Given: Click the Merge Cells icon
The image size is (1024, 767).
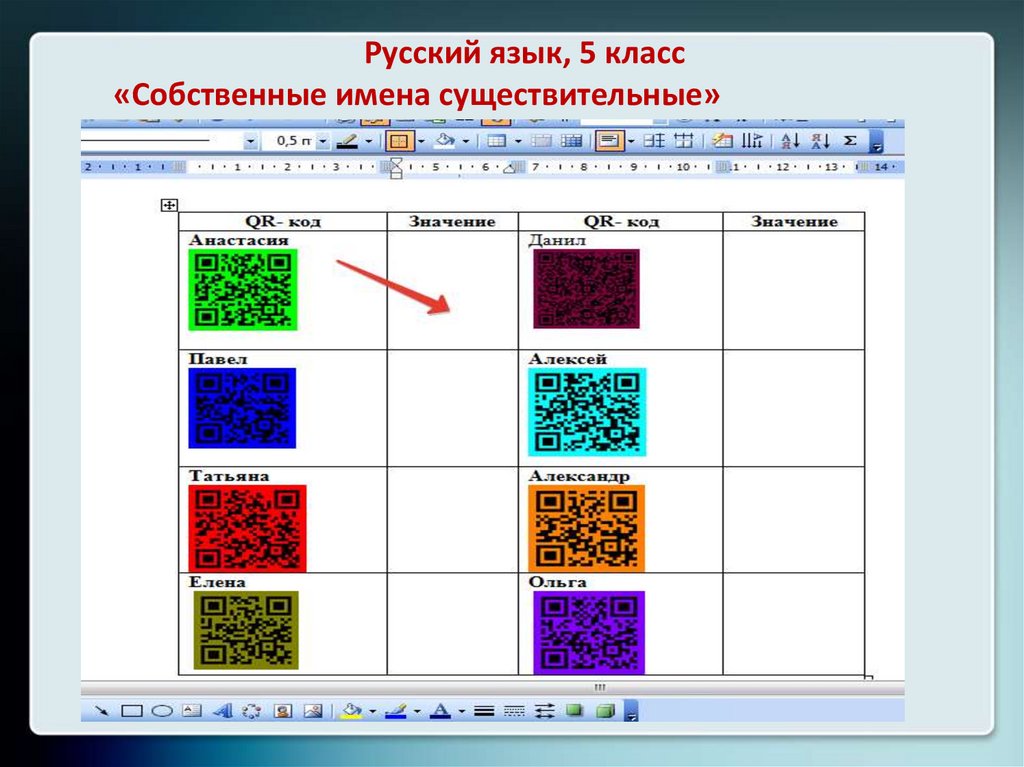Looking at the screenshot, I should click(x=541, y=140).
